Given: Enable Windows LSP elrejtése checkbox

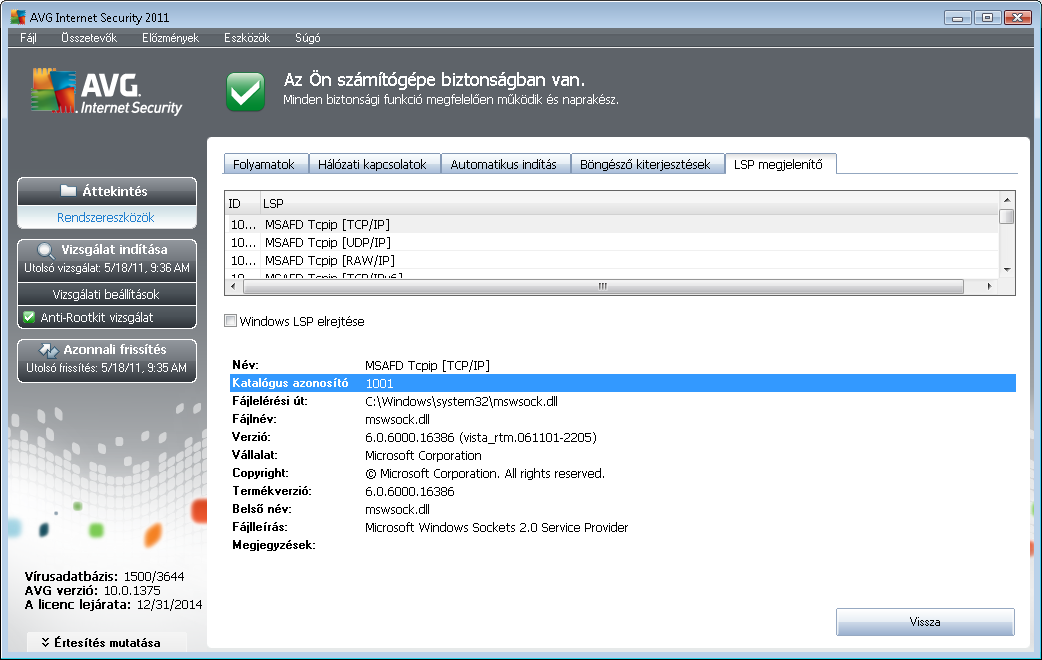Looking at the screenshot, I should coord(231,321).
